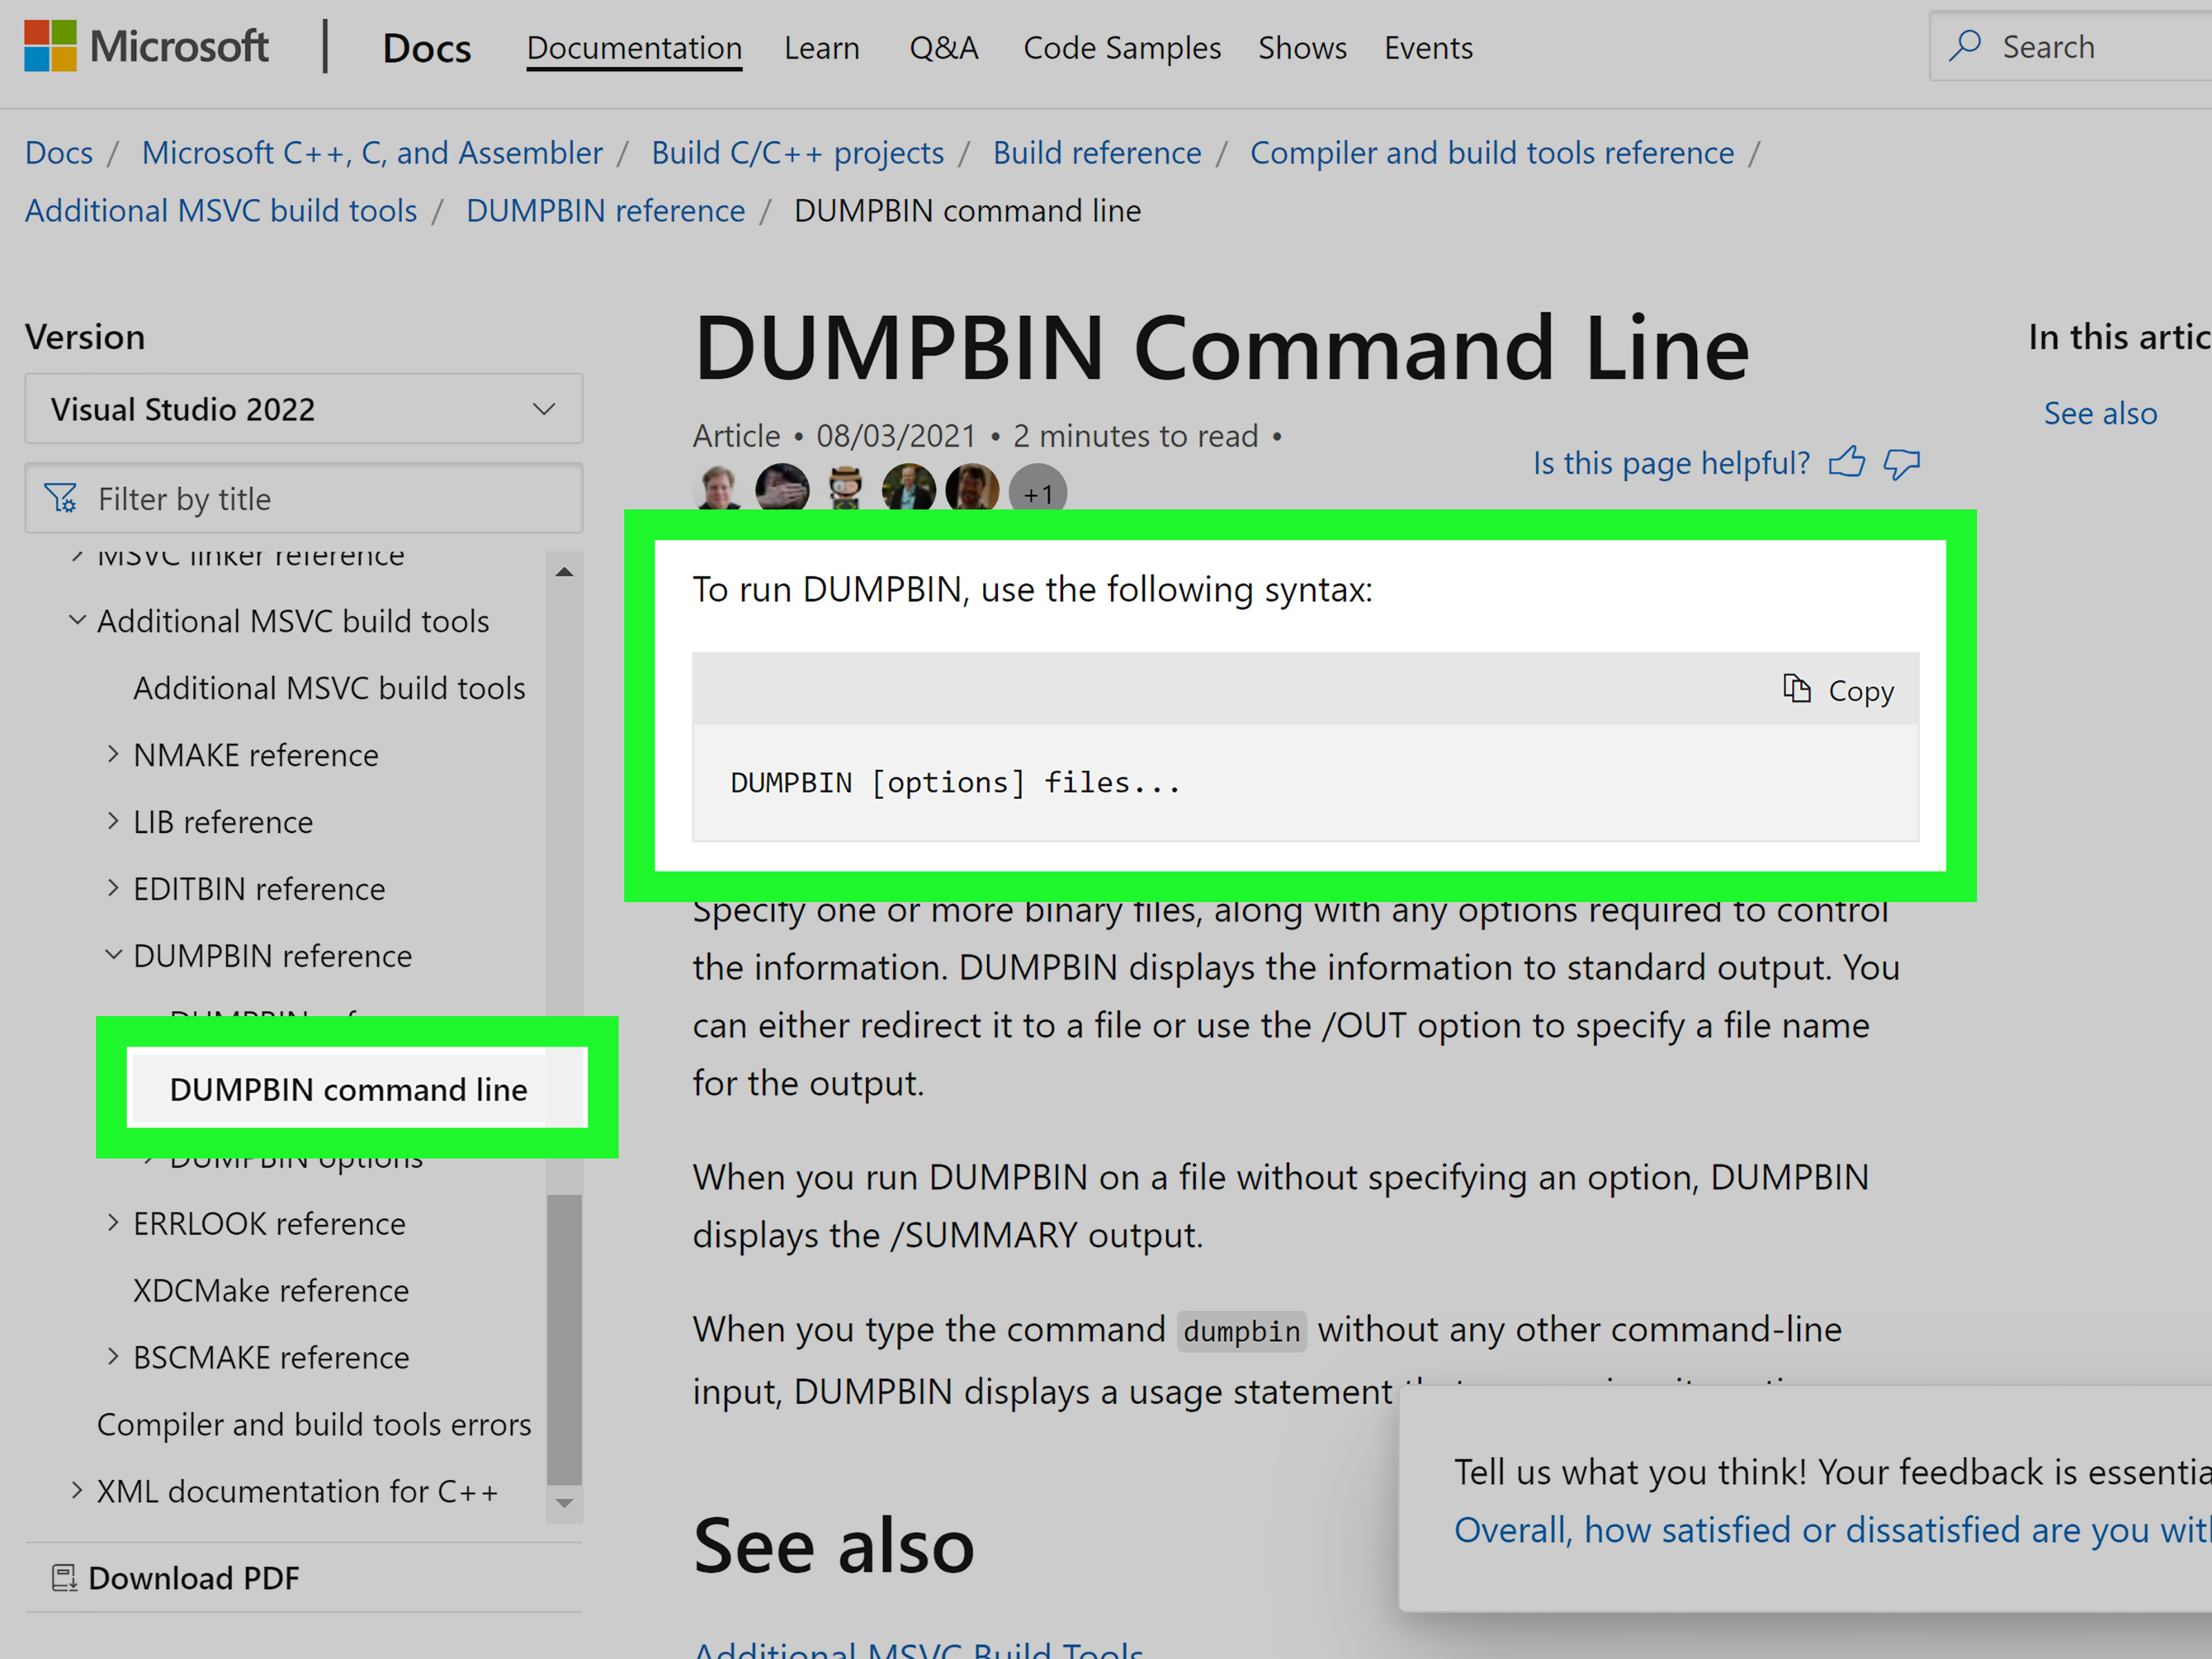Screen dimensions: 2212x1659
Task: Expand the NMAKE reference tree item
Action: click(113, 754)
